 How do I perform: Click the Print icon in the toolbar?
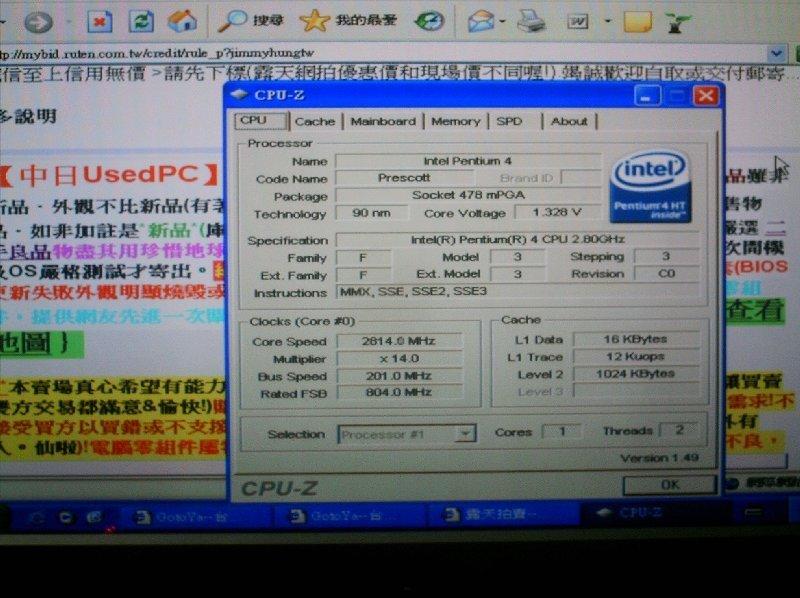tap(532, 20)
